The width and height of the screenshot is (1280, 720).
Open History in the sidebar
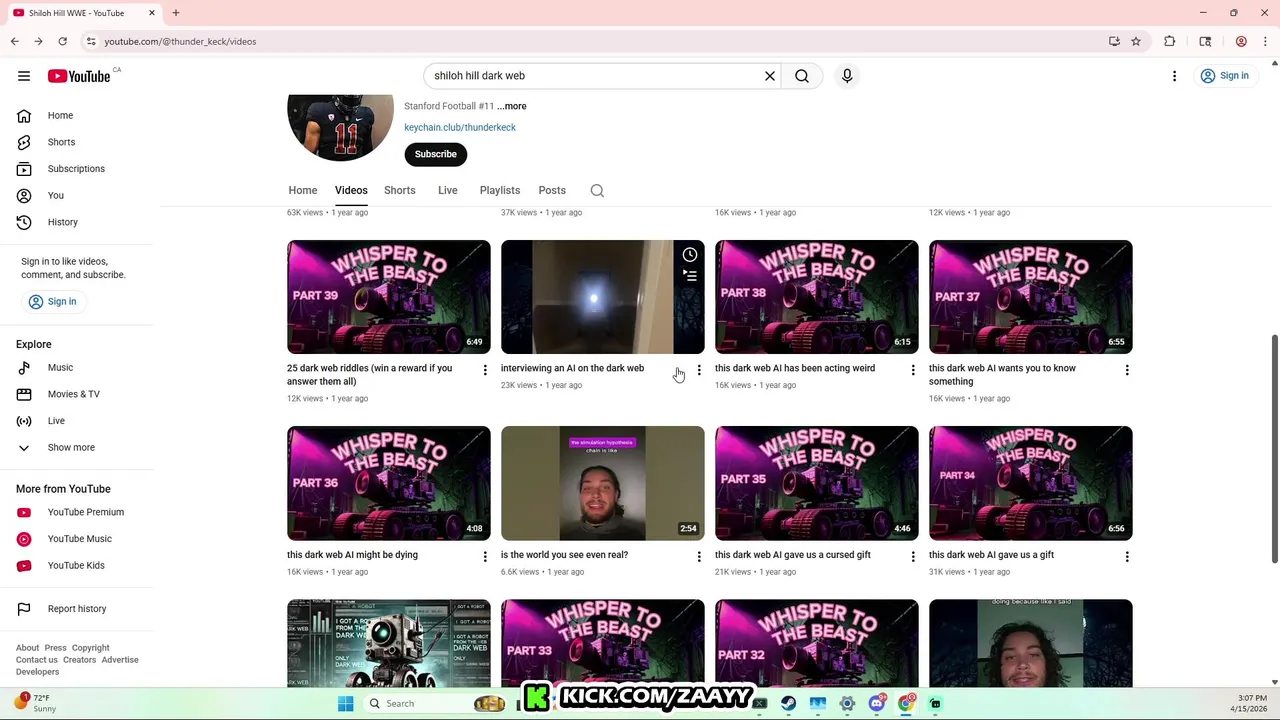click(62, 222)
